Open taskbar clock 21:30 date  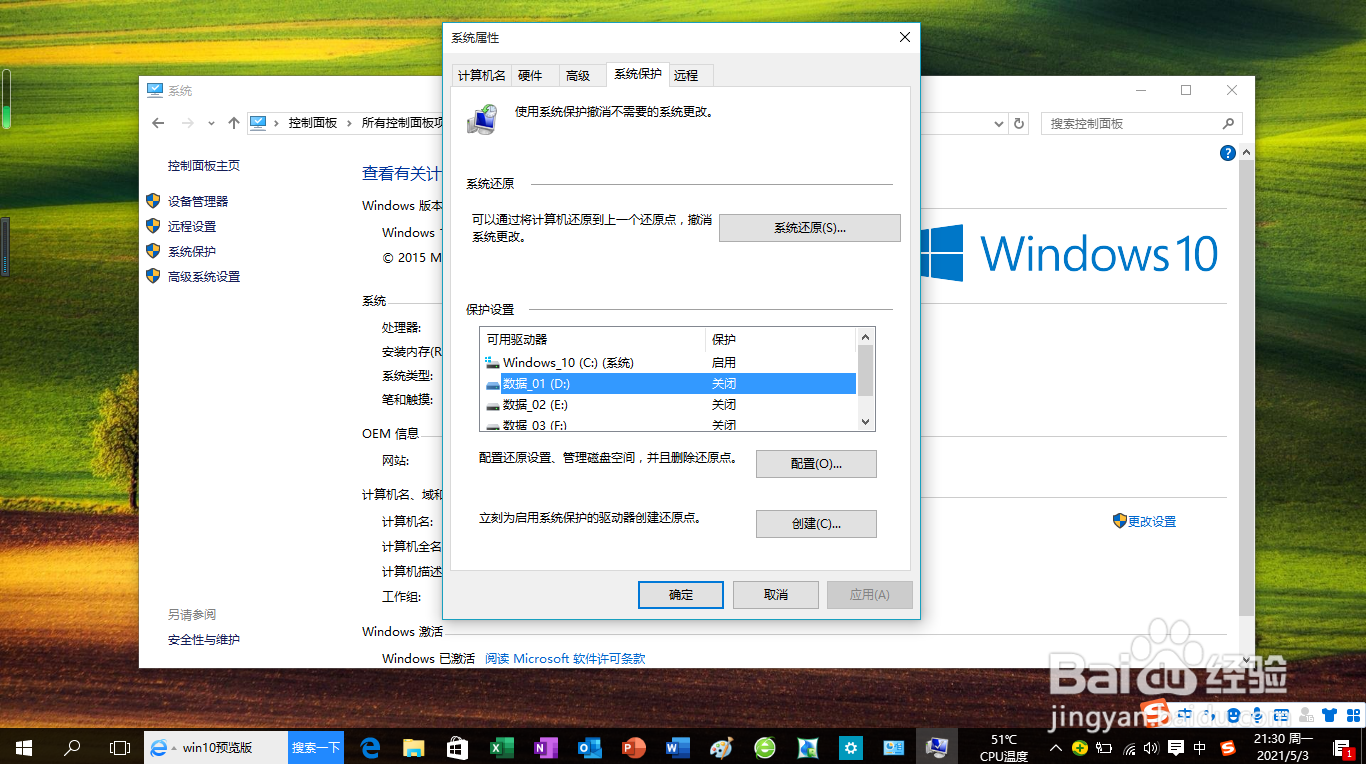click(1283, 747)
